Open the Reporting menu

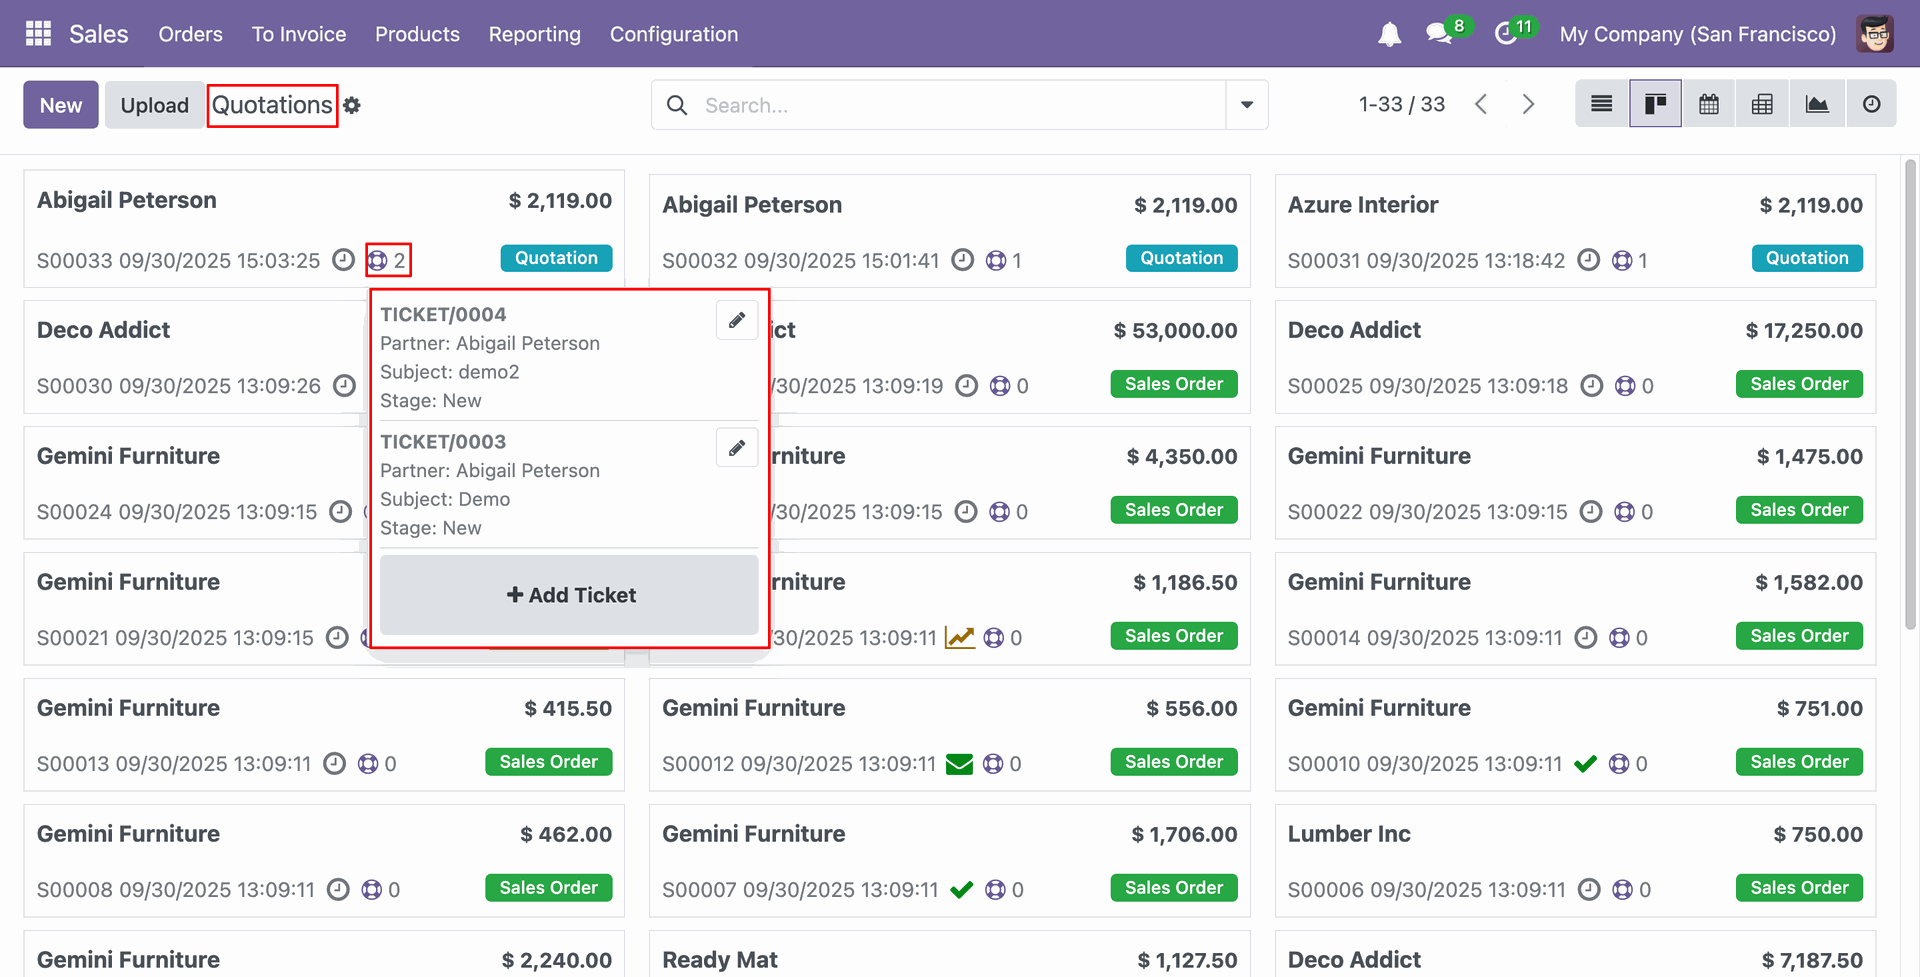[534, 34]
